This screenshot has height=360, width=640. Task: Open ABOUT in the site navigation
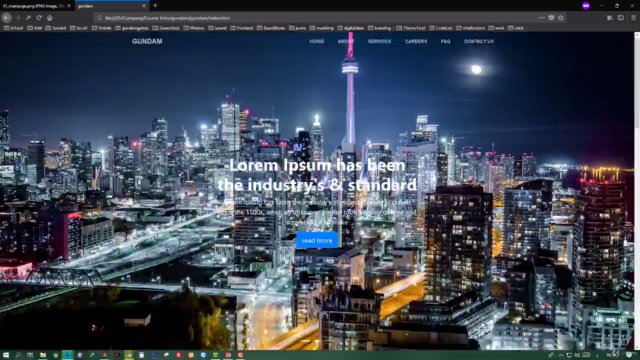(346, 41)
